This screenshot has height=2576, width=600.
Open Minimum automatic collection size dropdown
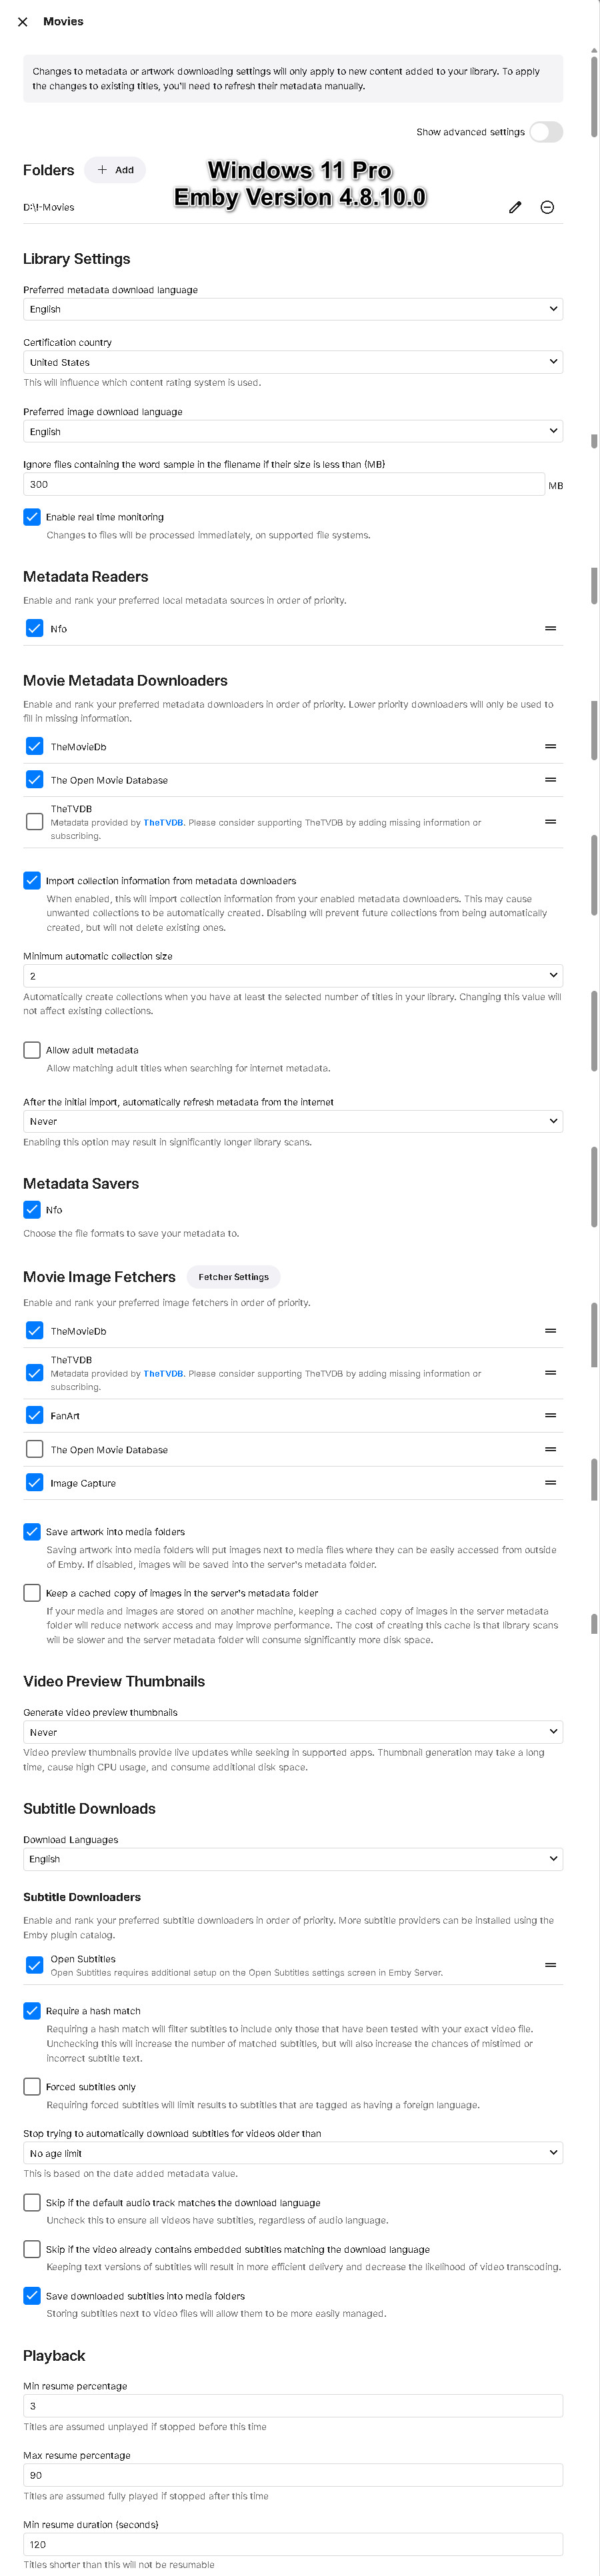click(x=292, y=976)
